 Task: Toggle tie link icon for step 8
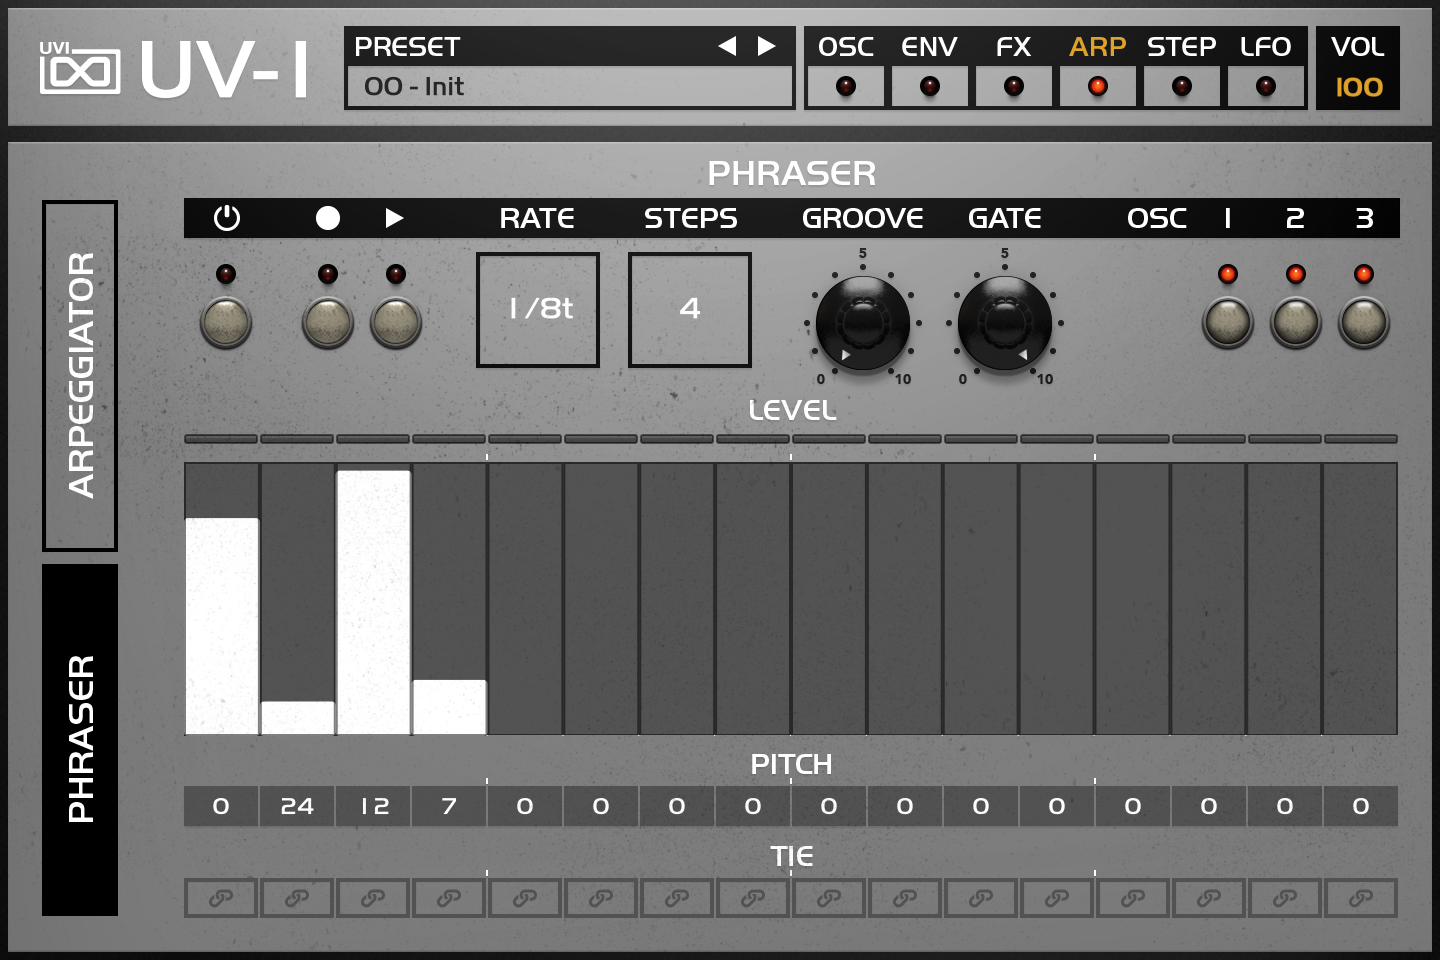pos(754,898)
